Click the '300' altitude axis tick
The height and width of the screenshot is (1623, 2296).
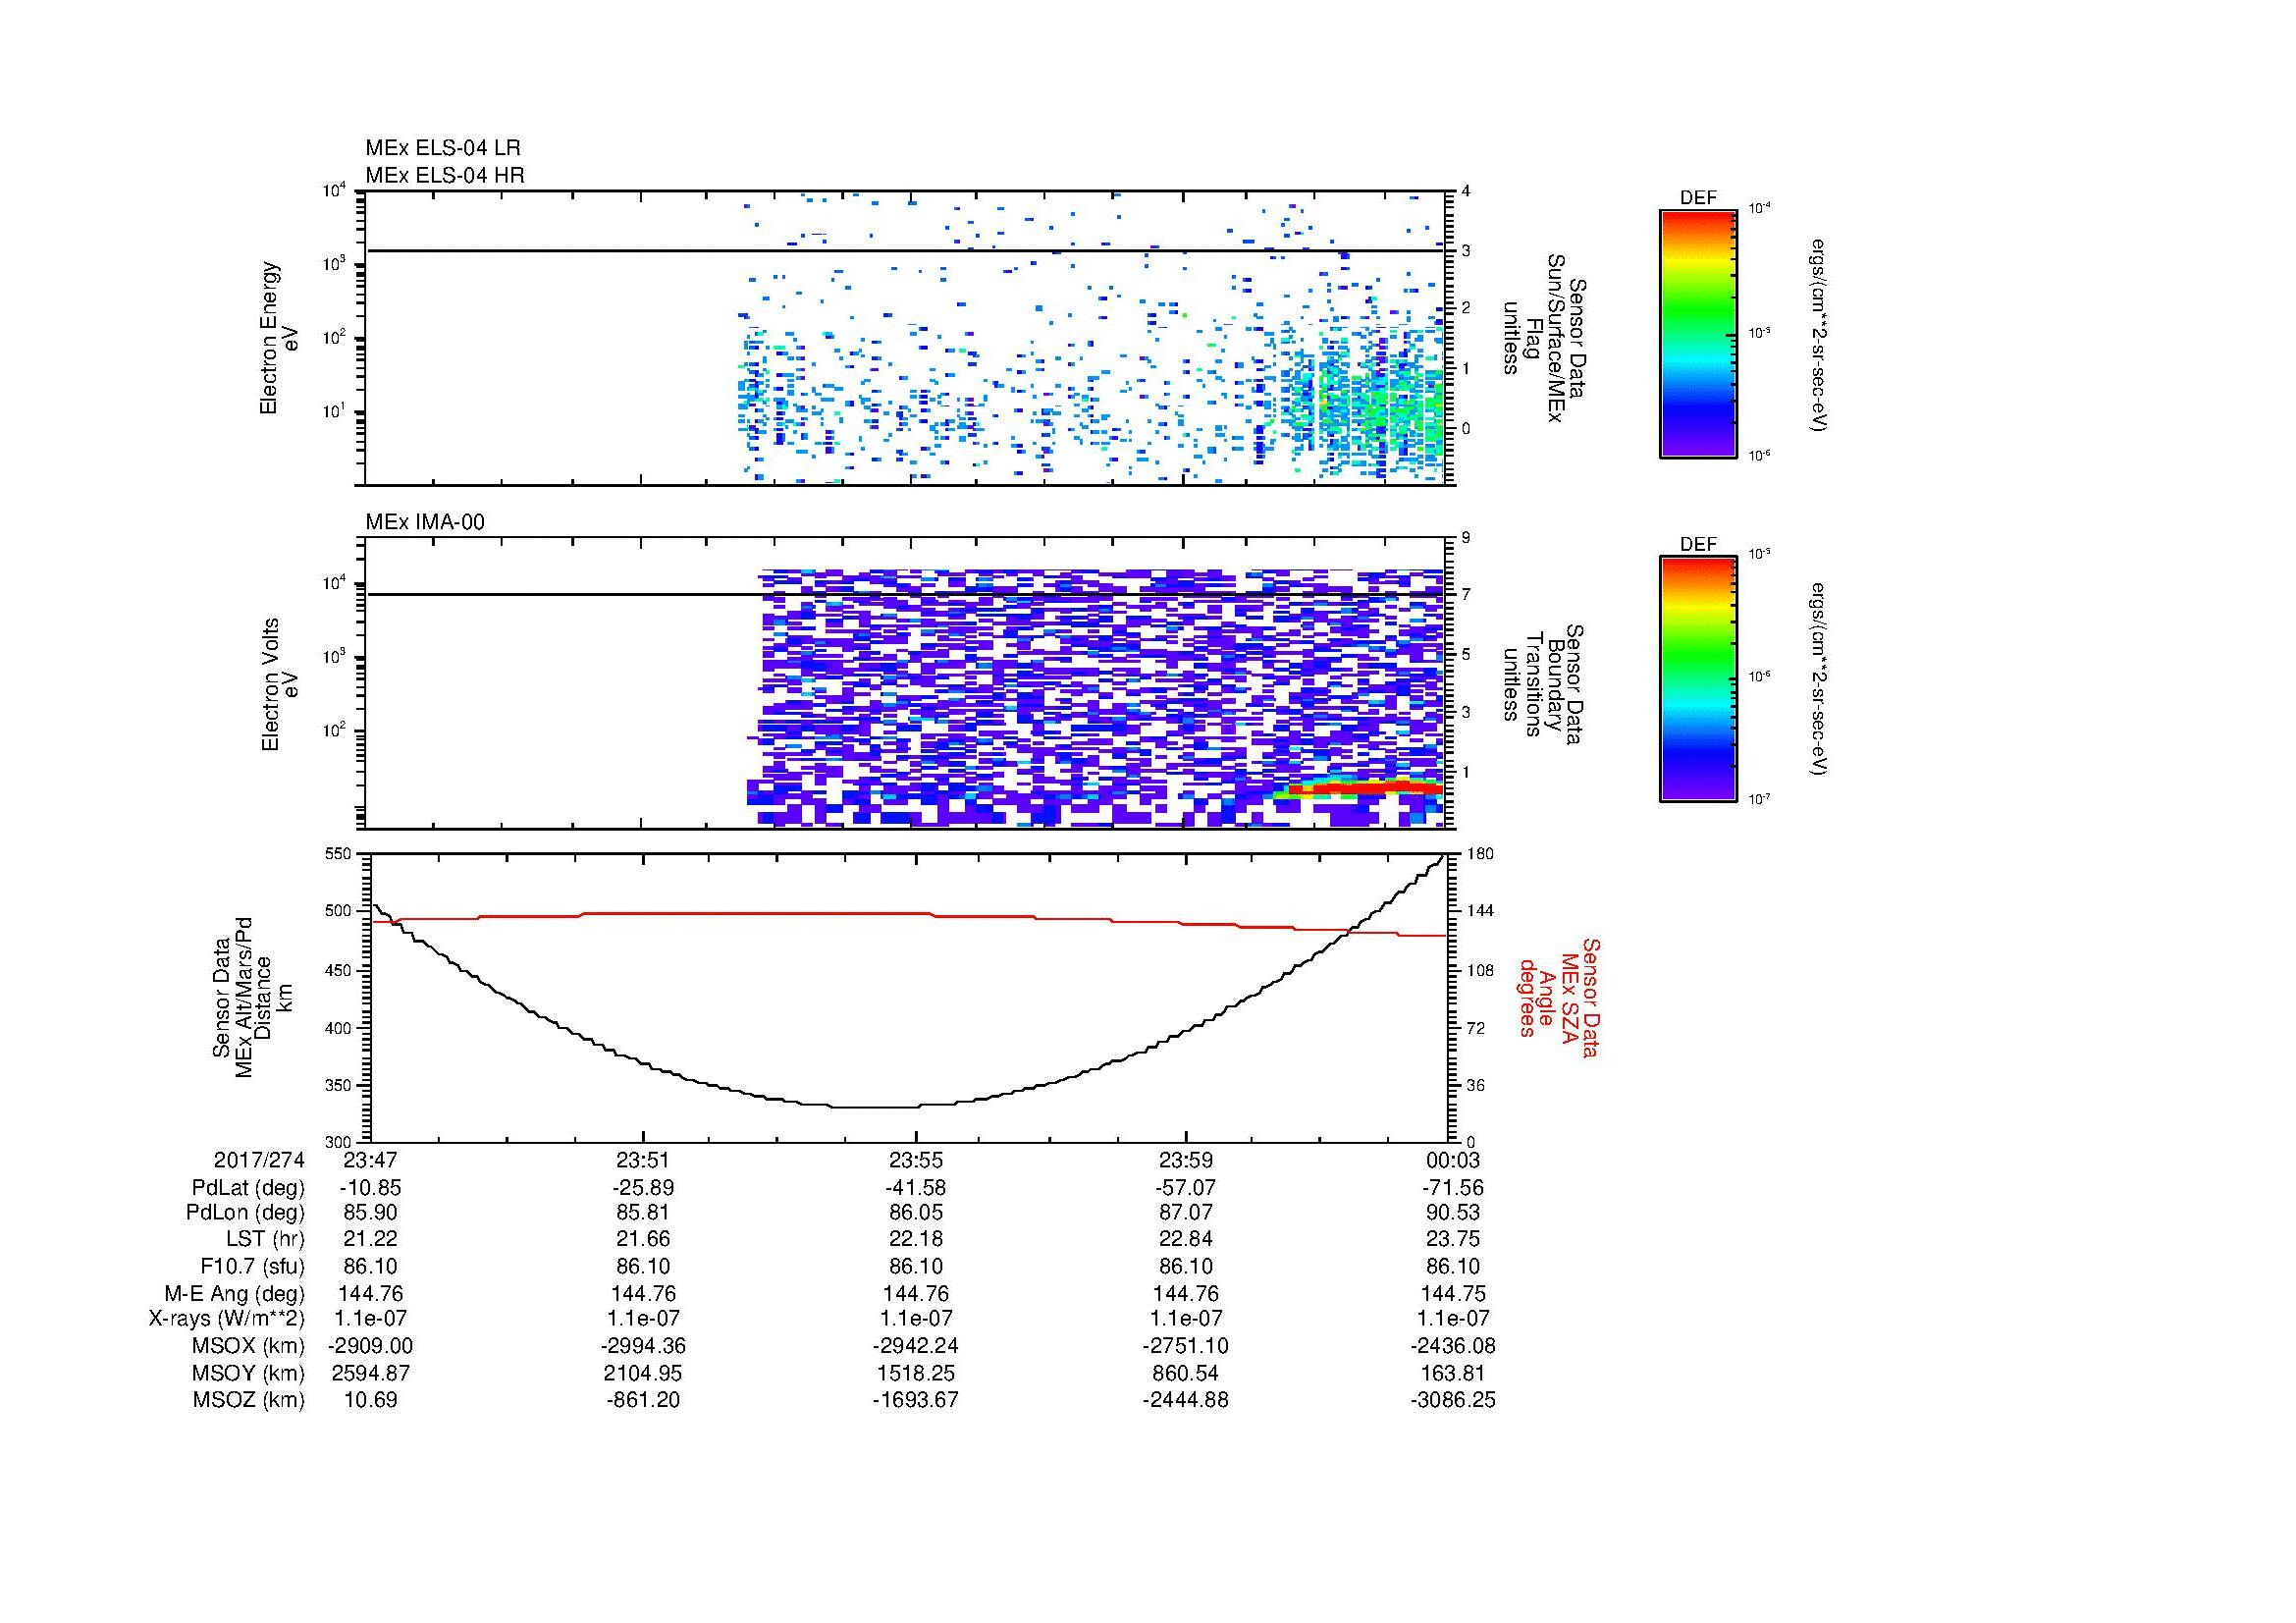coord(340,1142)
